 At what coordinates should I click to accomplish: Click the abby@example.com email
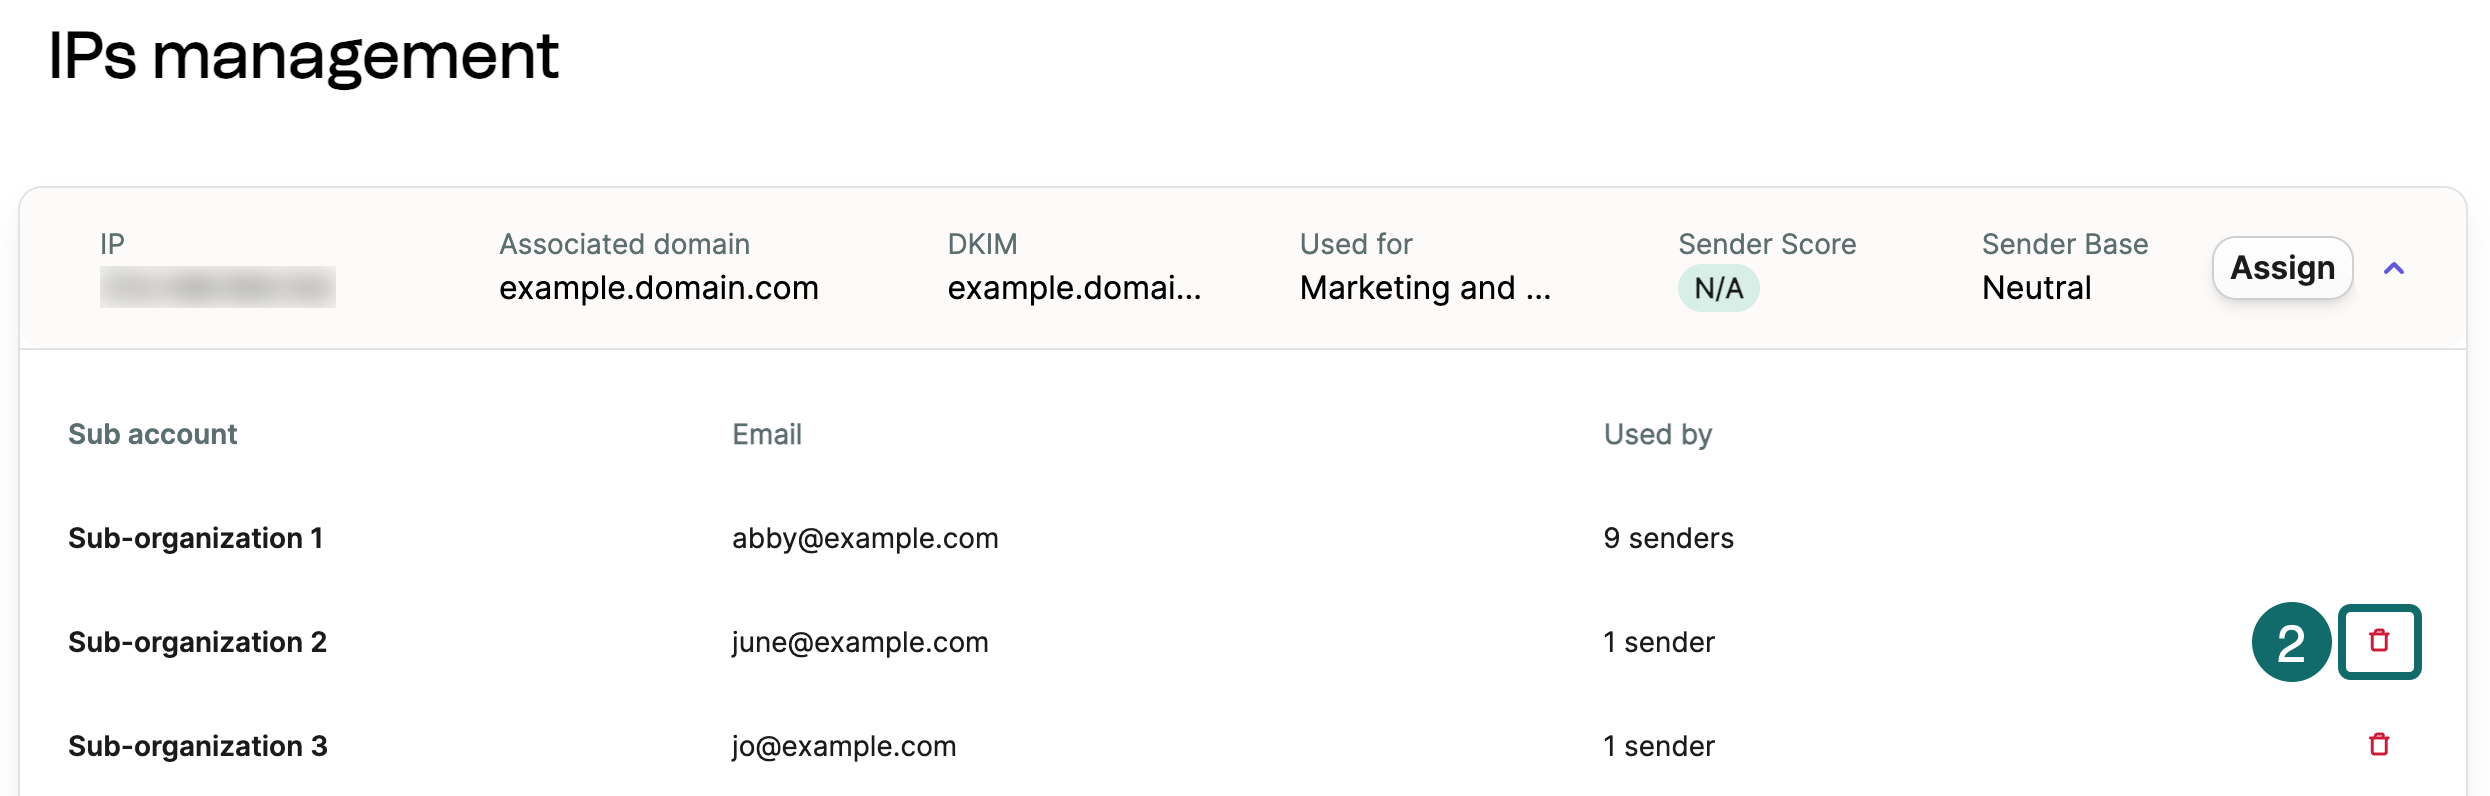click(865, 538)
